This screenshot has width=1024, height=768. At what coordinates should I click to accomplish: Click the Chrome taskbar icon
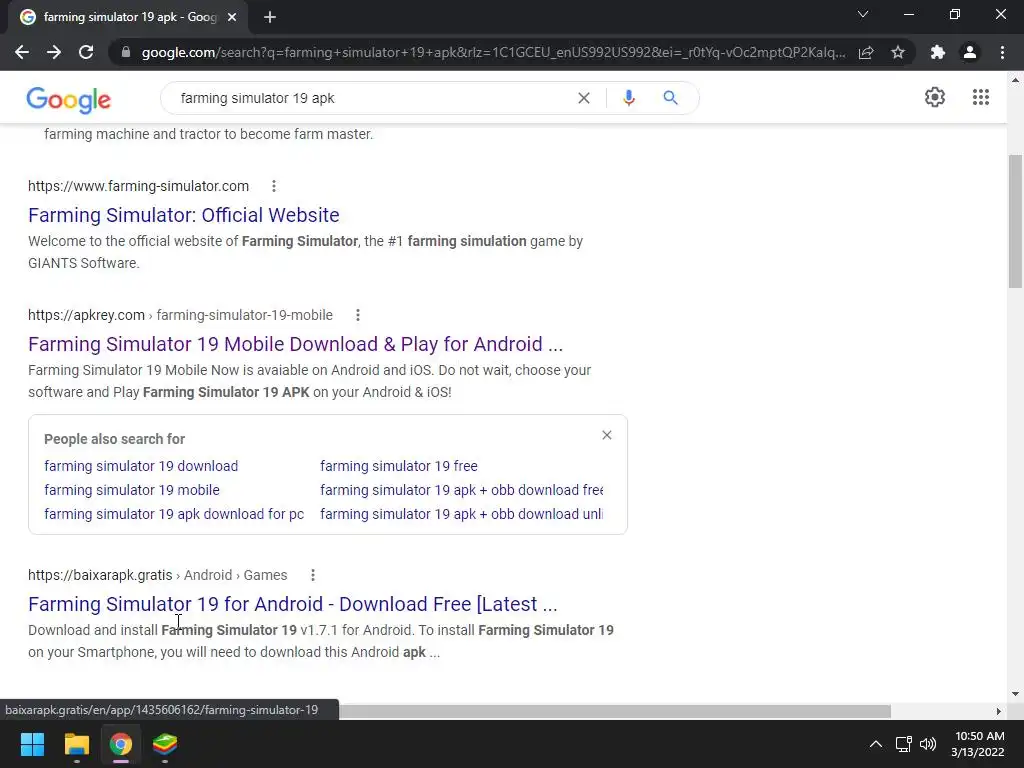[x=121, y=744]
